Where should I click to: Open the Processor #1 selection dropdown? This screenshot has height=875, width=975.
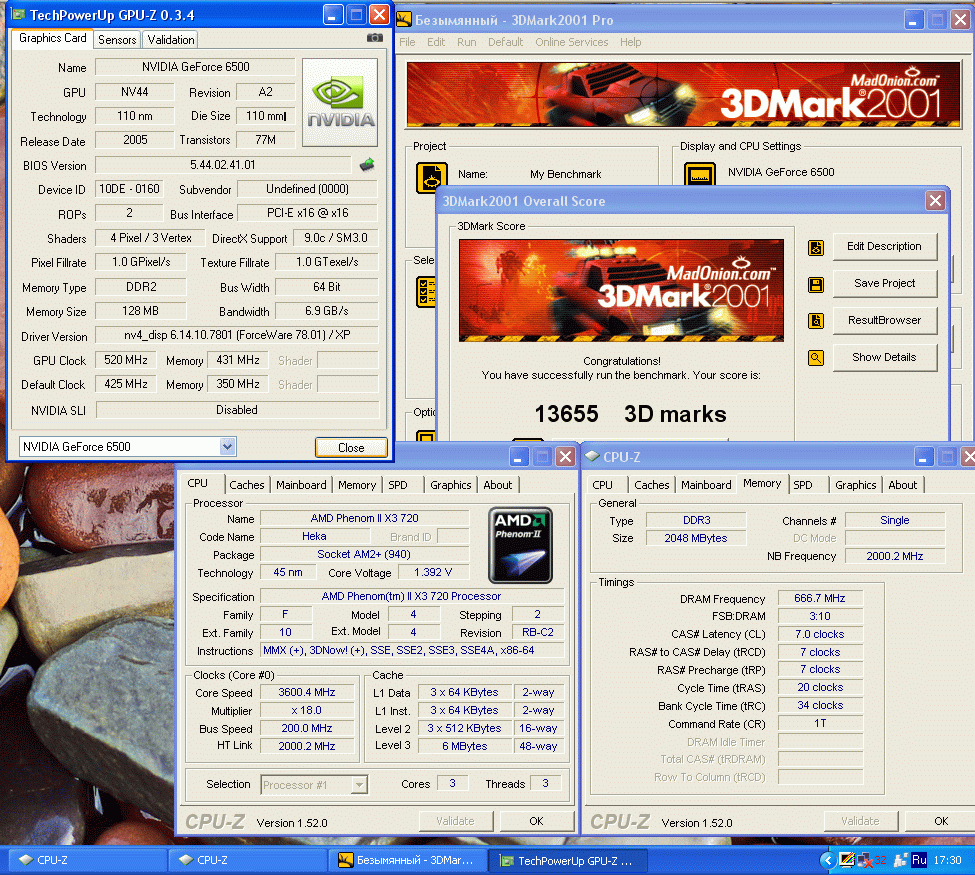[x=359, y=785]
